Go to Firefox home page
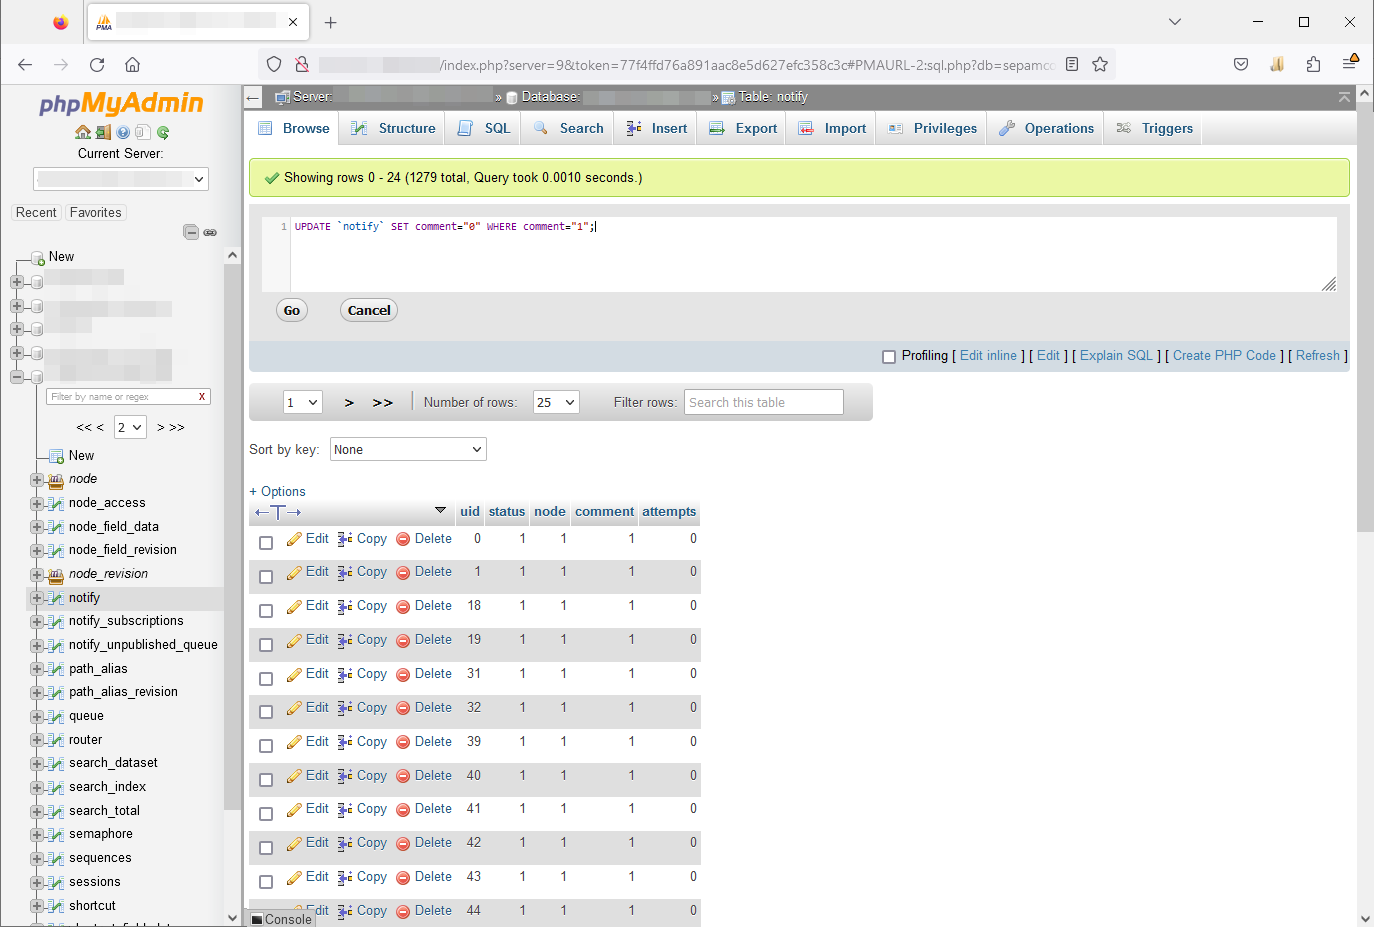1374x927 pixels. pyautogui.click(x=132, y=65)
